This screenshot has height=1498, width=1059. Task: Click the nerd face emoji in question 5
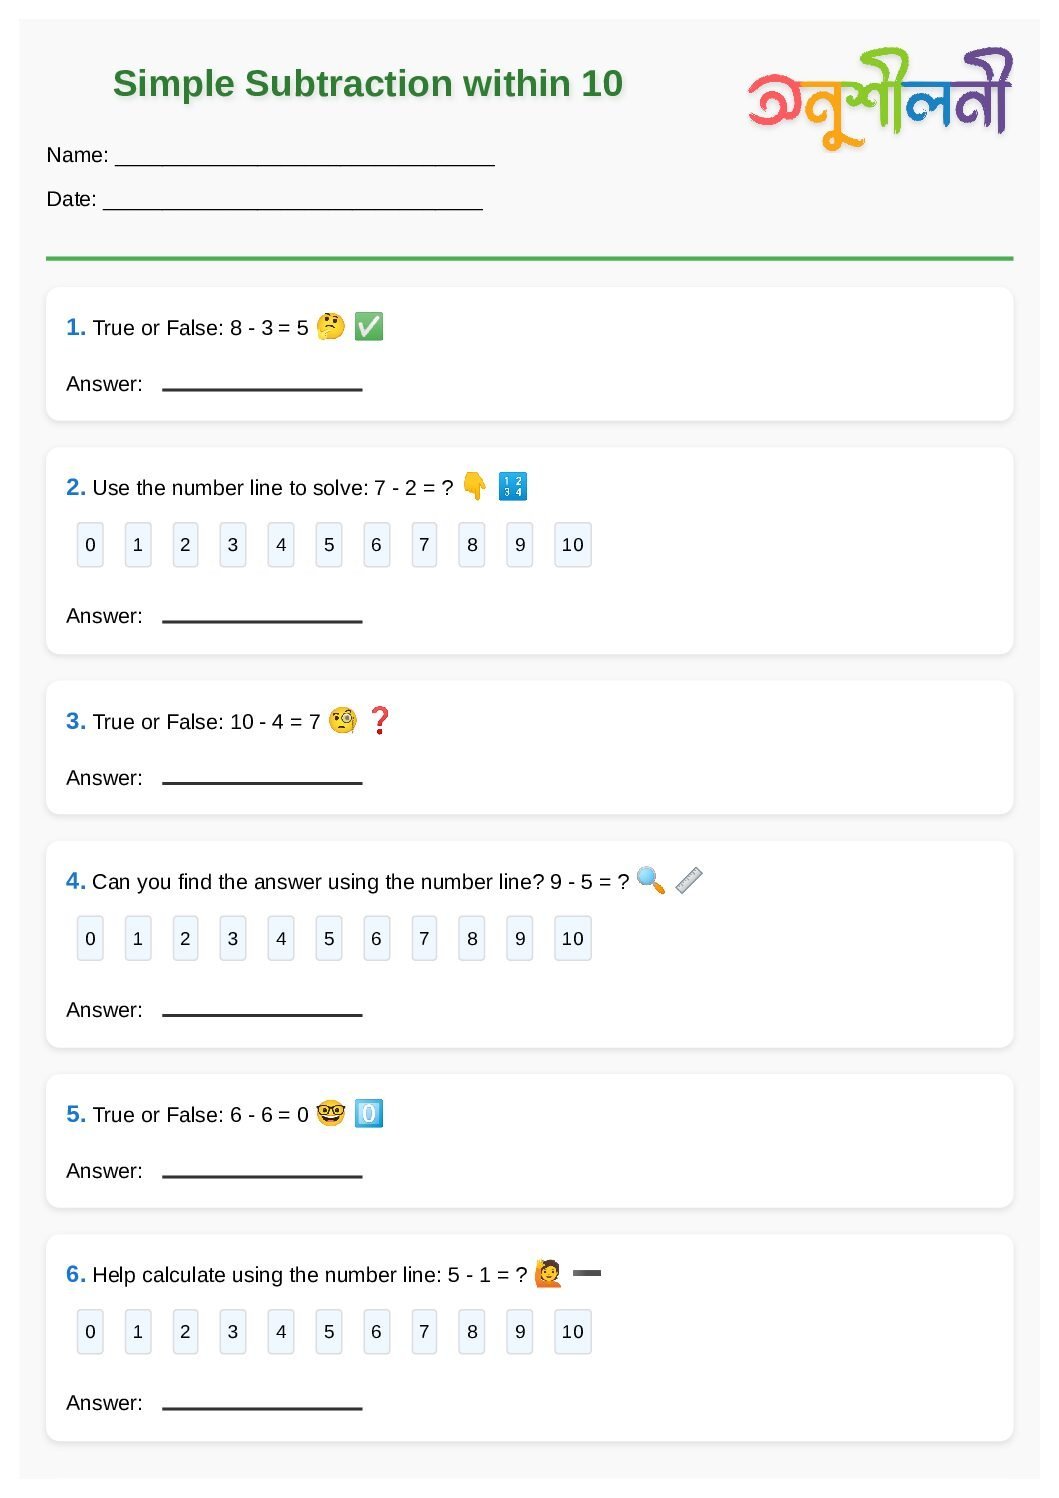(330, 1113)
